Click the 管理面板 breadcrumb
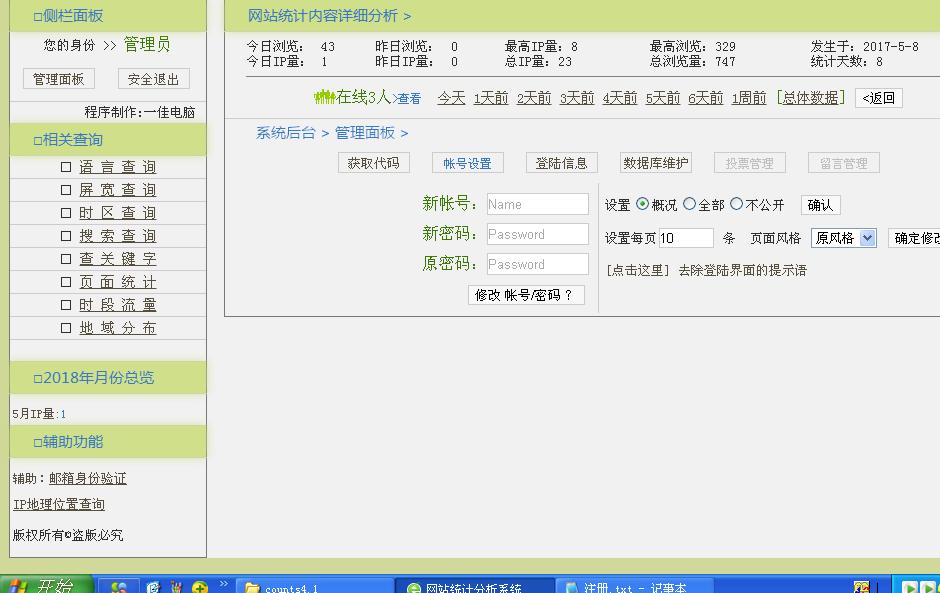This screenshot has height=593, width=940. [x=364, y=133]
